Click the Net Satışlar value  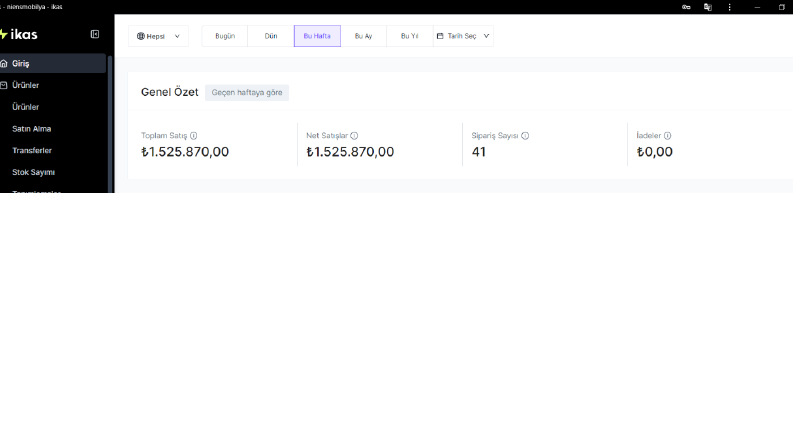point(350,152)
